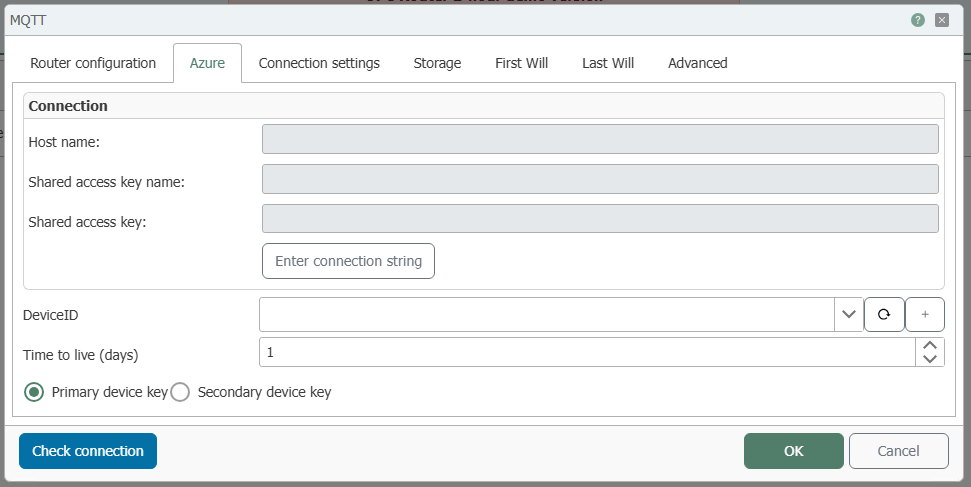The width and height of the screenshot is (971, 487).
Task: Open the Storage tab
Action: point(437,63)
